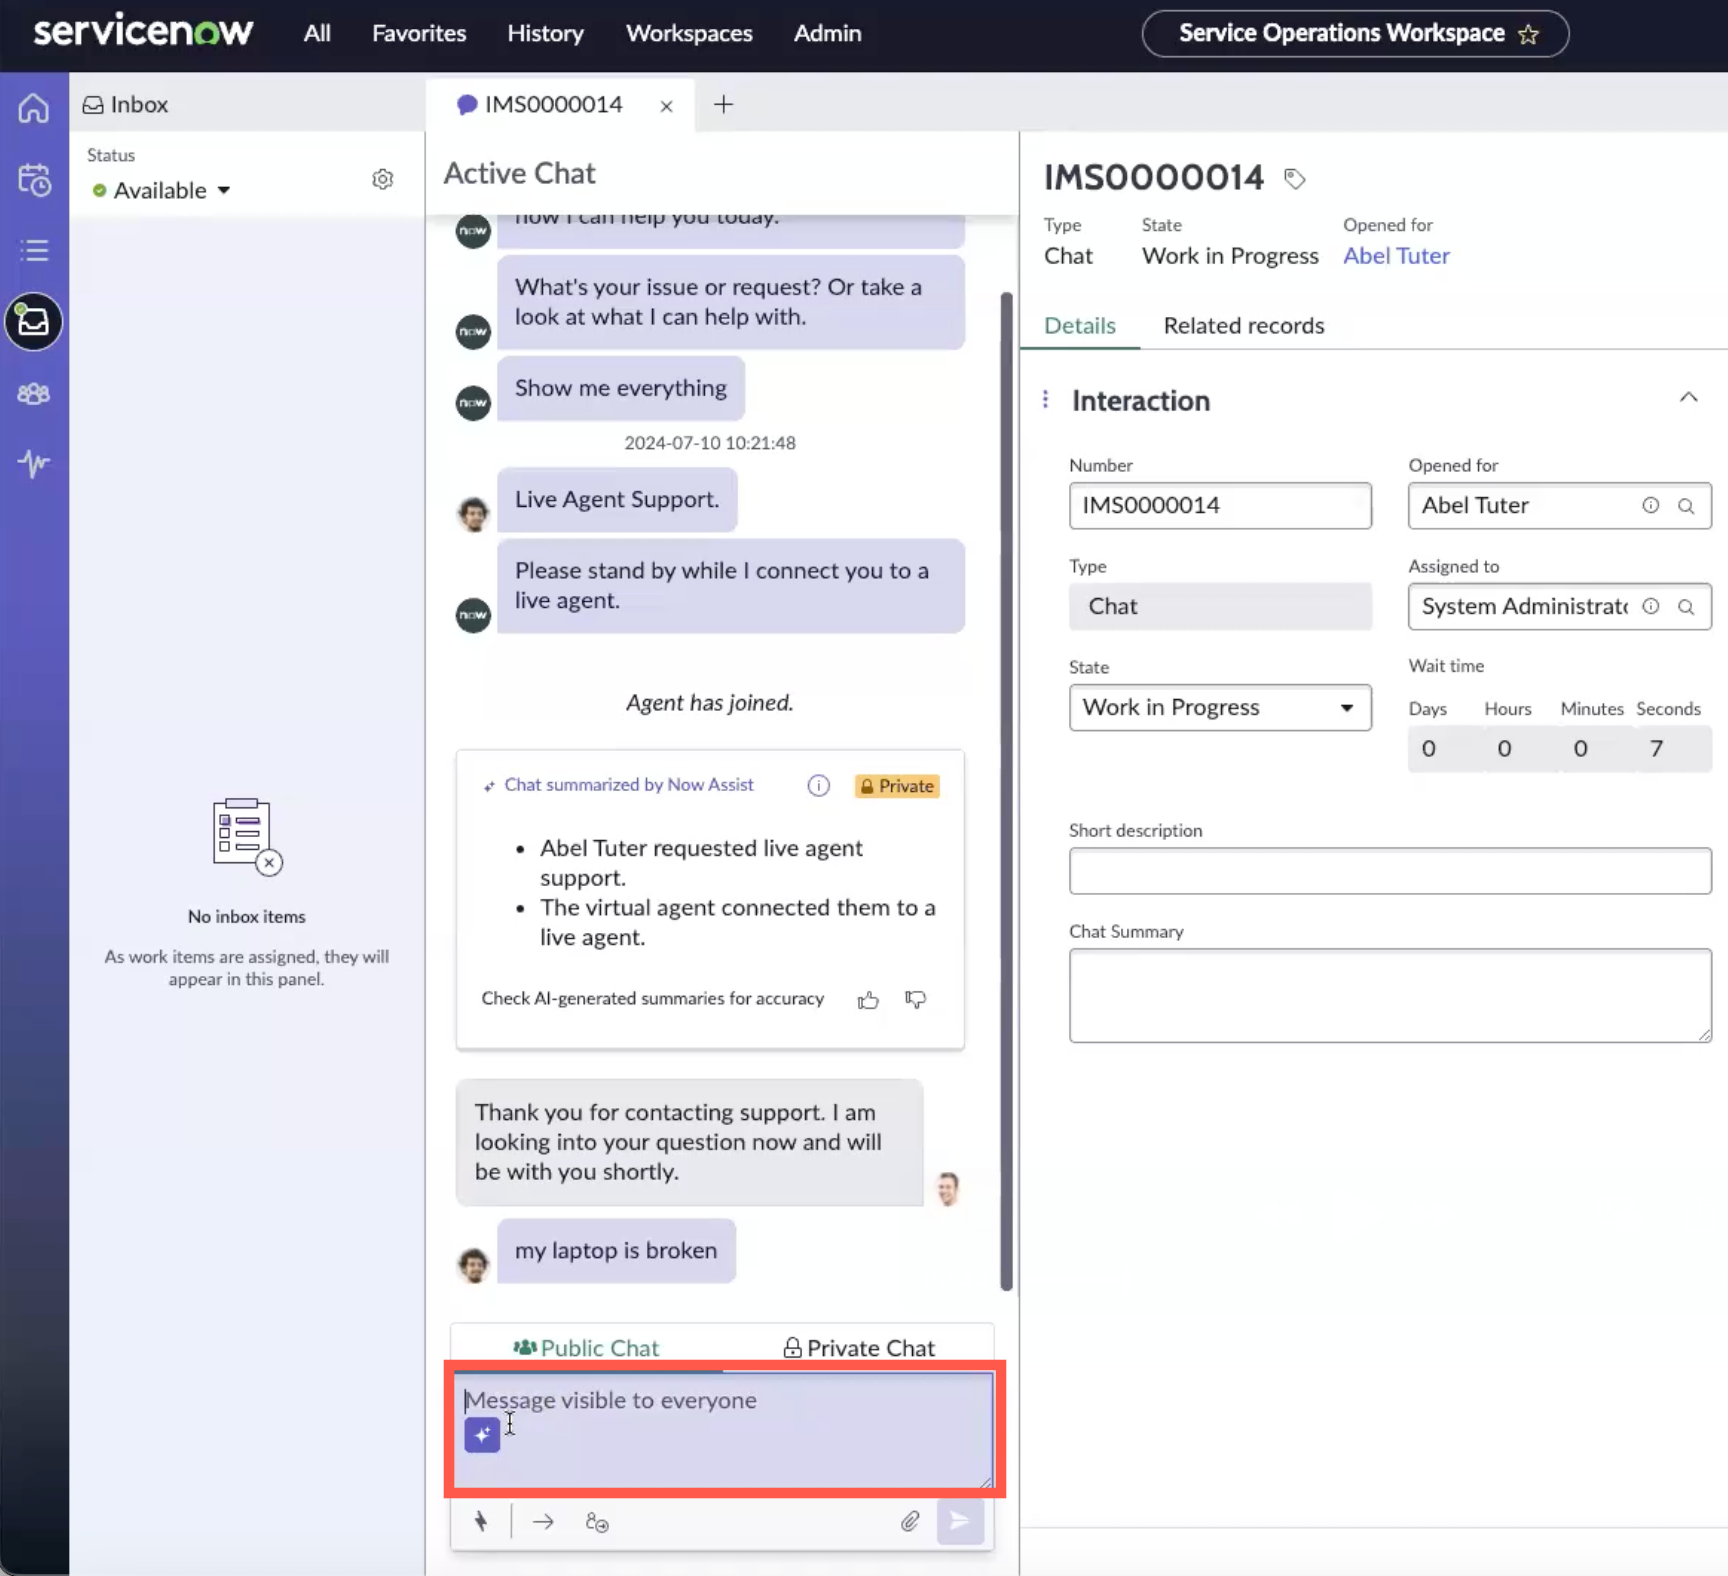
Task: Click the Private badge on summary card
Action: coord(897,786)
